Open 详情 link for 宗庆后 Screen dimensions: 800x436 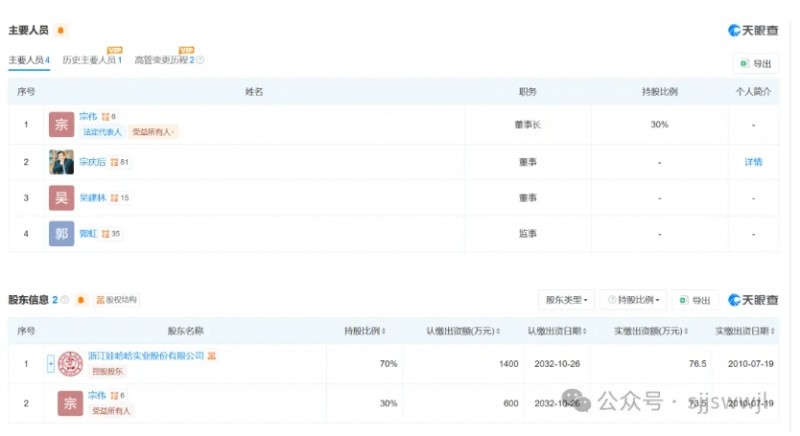pos(753,162)
